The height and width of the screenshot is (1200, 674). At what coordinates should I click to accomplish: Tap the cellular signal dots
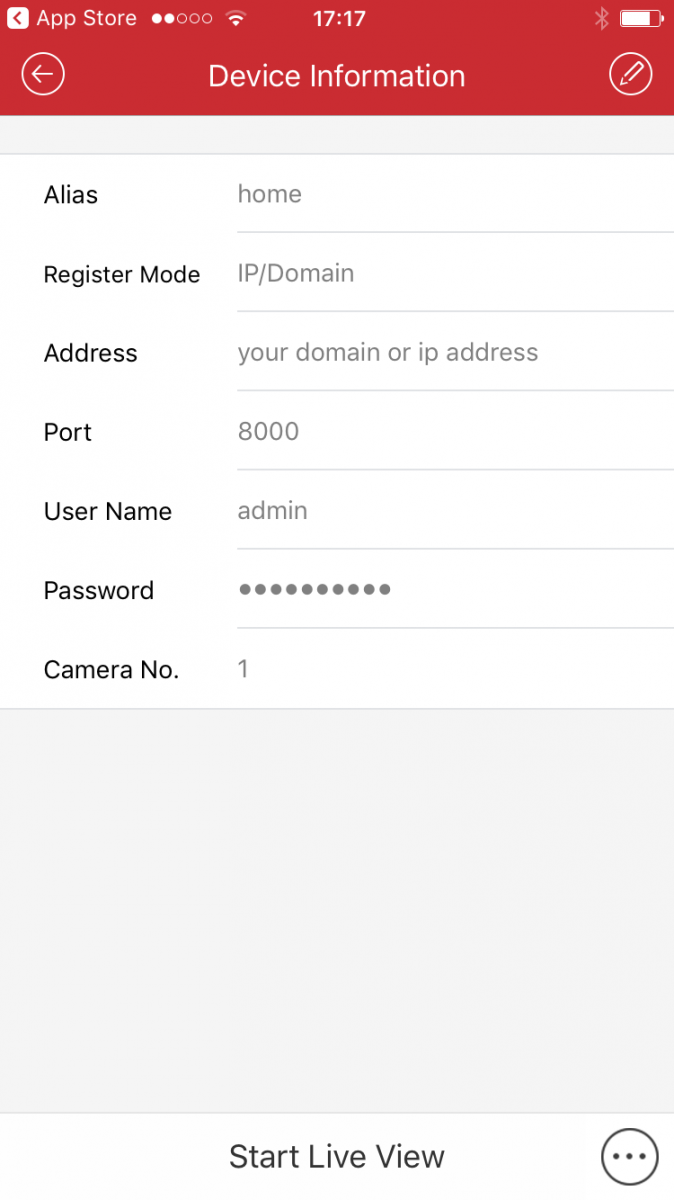tap(181, 19)
